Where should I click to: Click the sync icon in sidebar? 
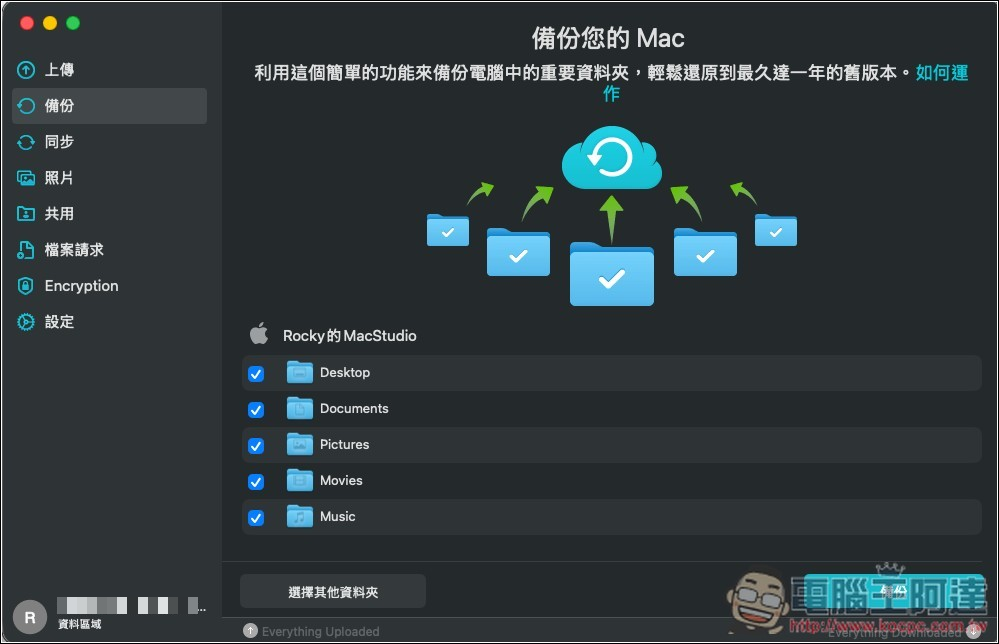[x=26, y=142]
